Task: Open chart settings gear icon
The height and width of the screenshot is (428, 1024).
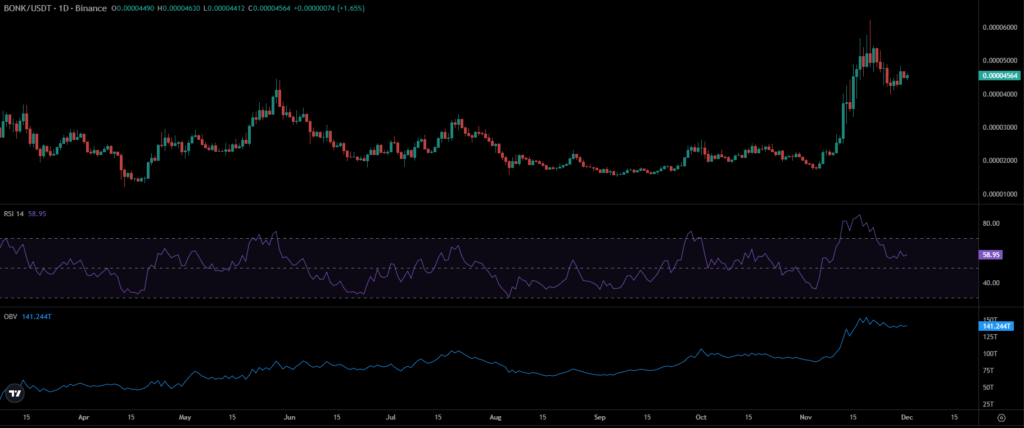Action: (x=1000, y=416)
